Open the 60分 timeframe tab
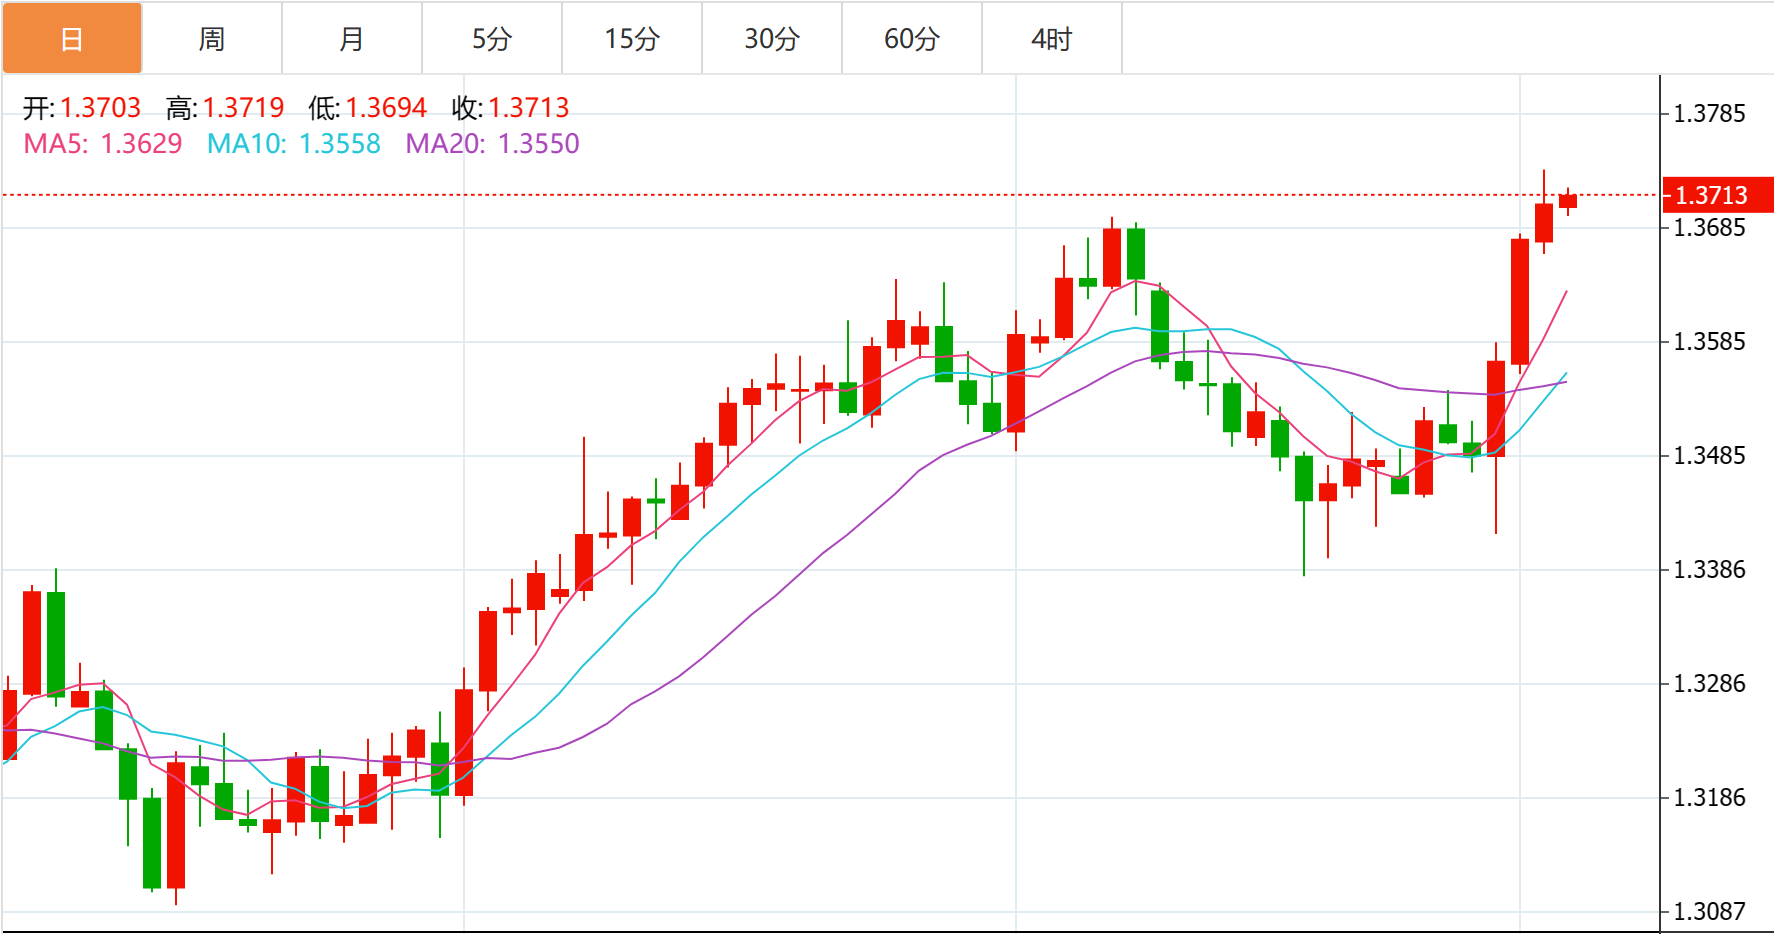 (912, 38)
